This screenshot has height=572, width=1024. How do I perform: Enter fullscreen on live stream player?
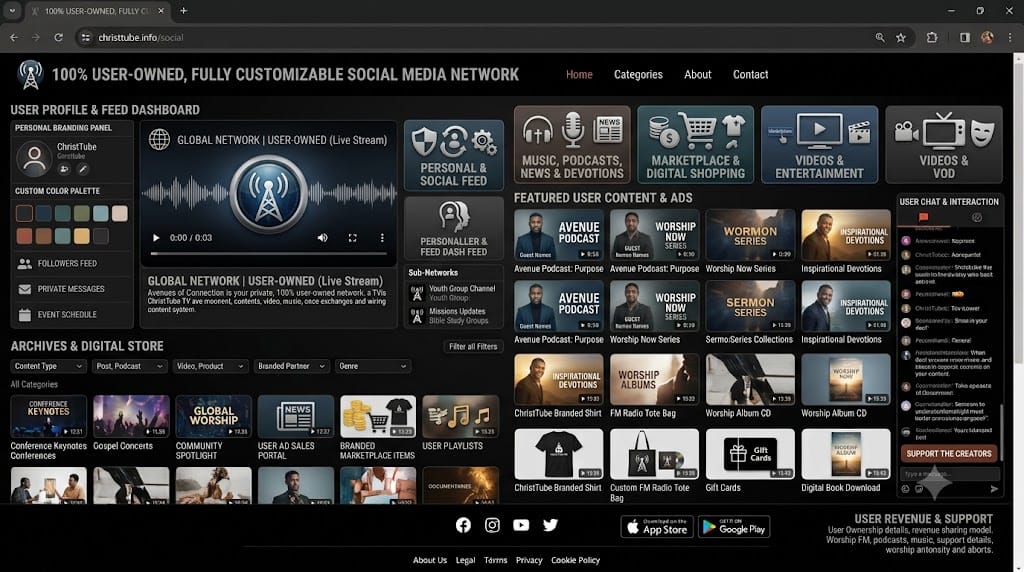(x=352, y=238)
